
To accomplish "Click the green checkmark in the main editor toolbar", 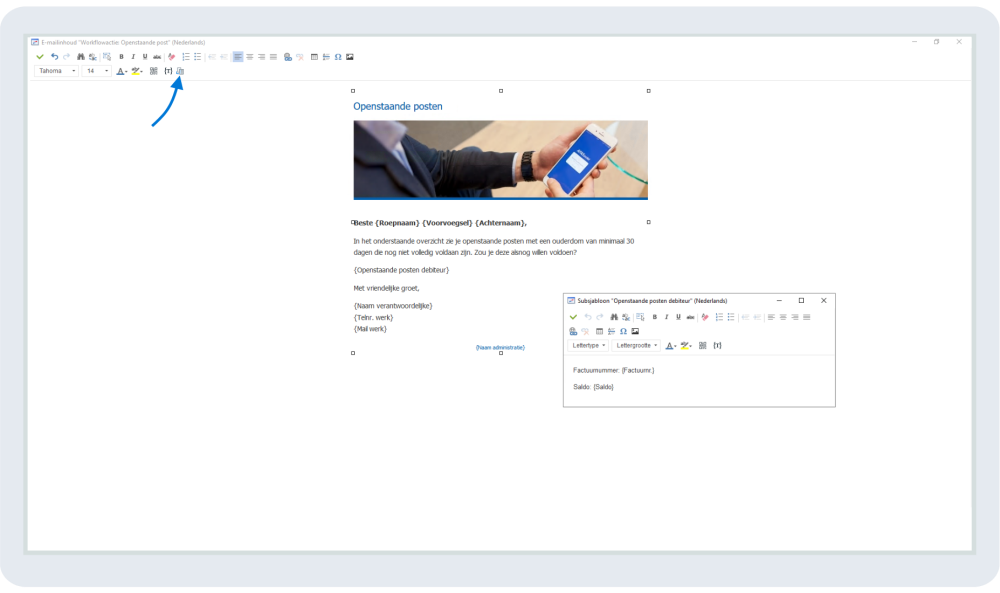I will [40, 57].
